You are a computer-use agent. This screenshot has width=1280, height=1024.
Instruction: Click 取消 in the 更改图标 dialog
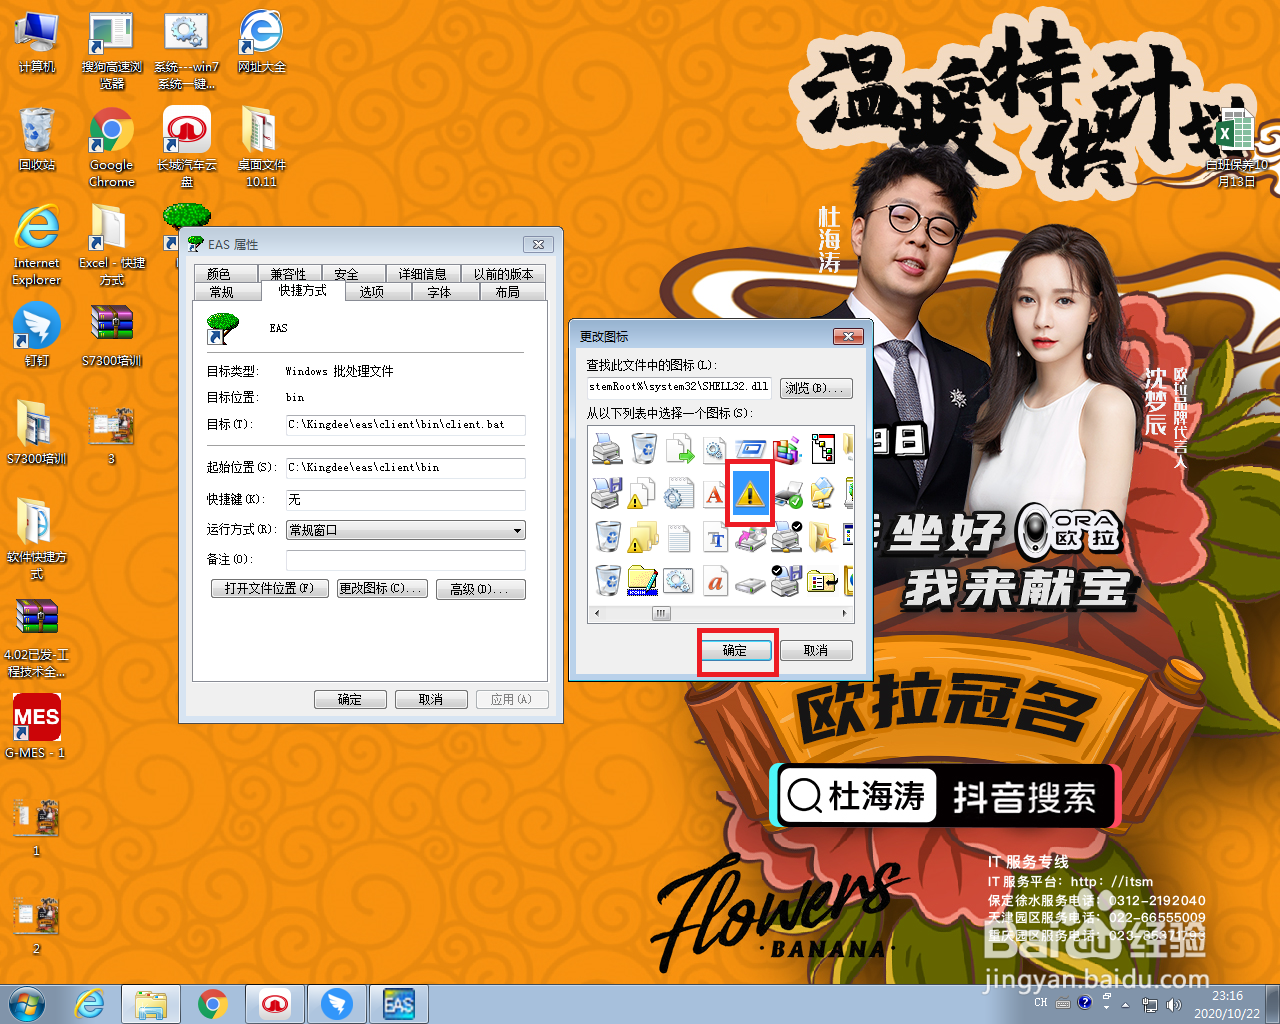(x=816, y=651)
